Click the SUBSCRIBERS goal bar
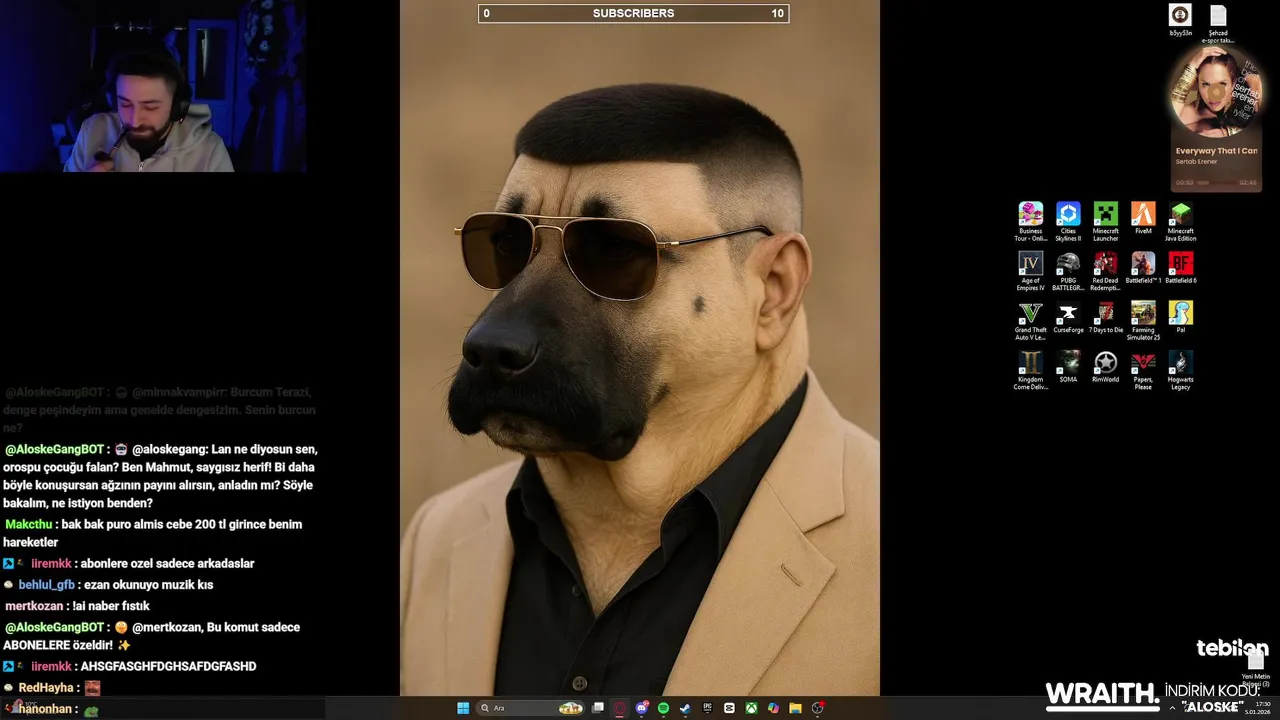 [x=633, y=13]
